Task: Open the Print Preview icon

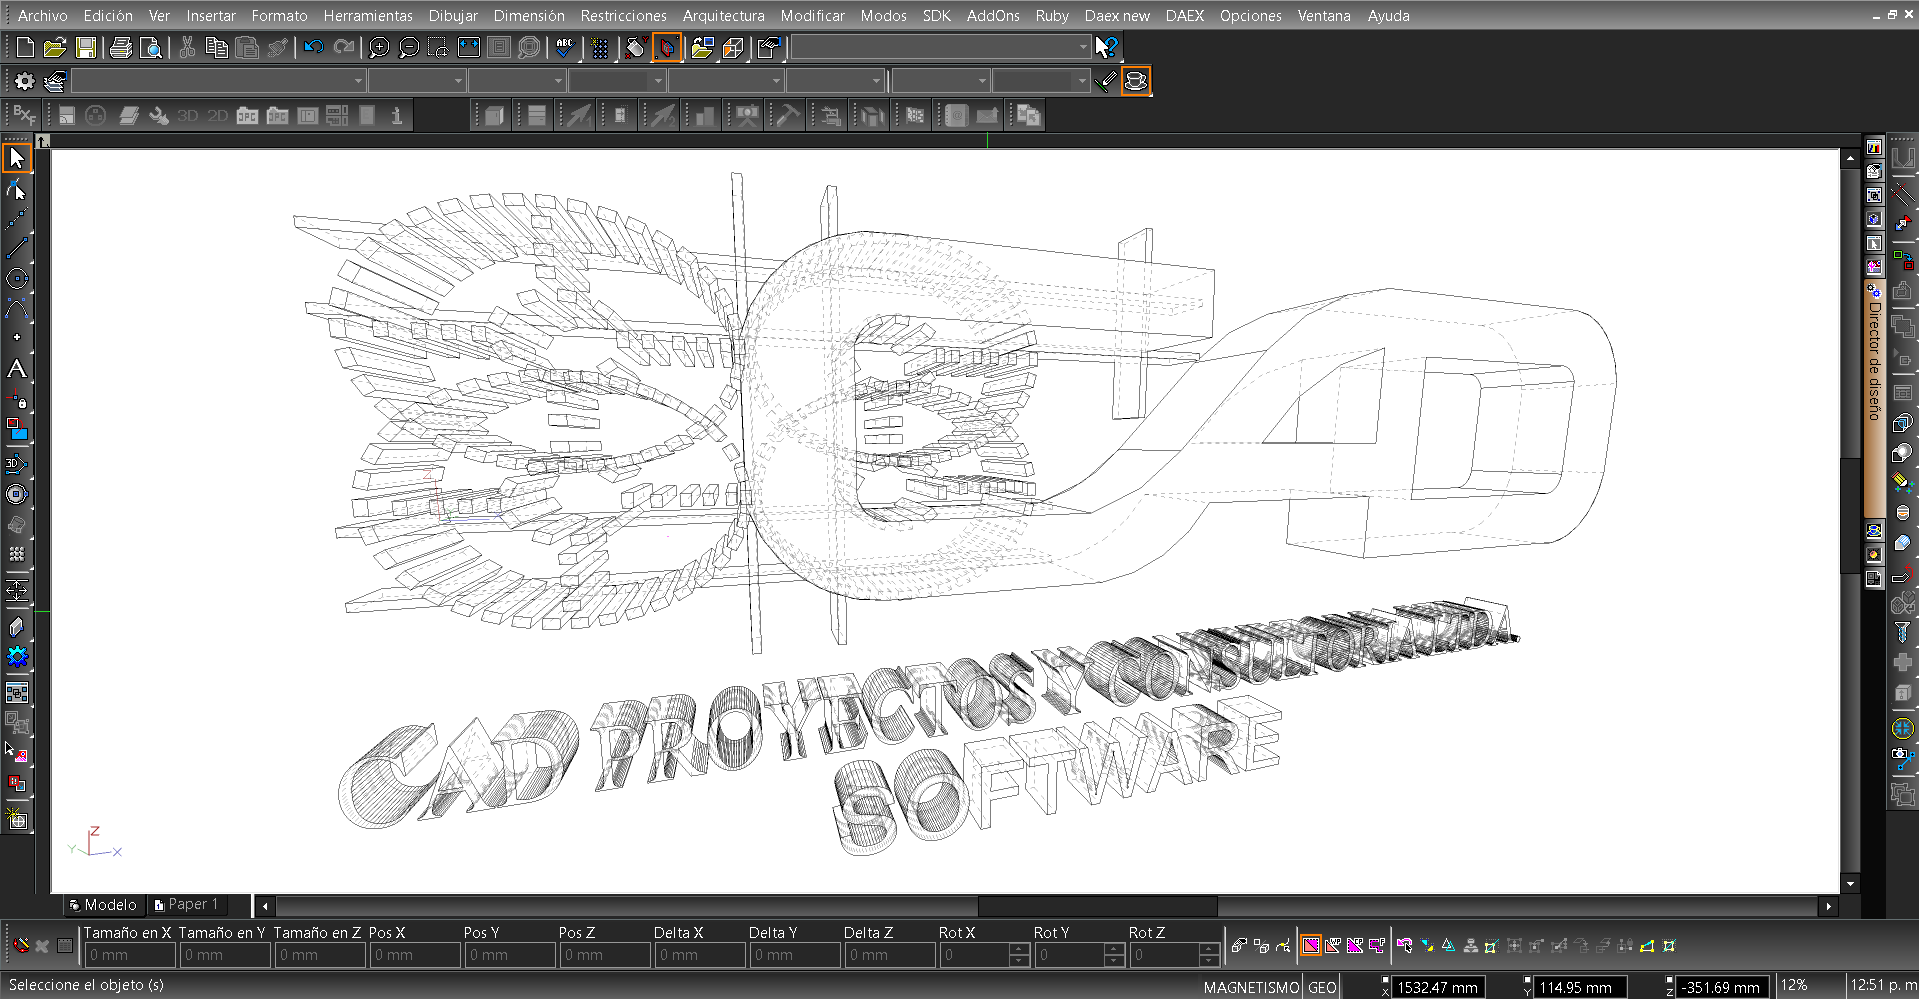Action: click(151, 48)
